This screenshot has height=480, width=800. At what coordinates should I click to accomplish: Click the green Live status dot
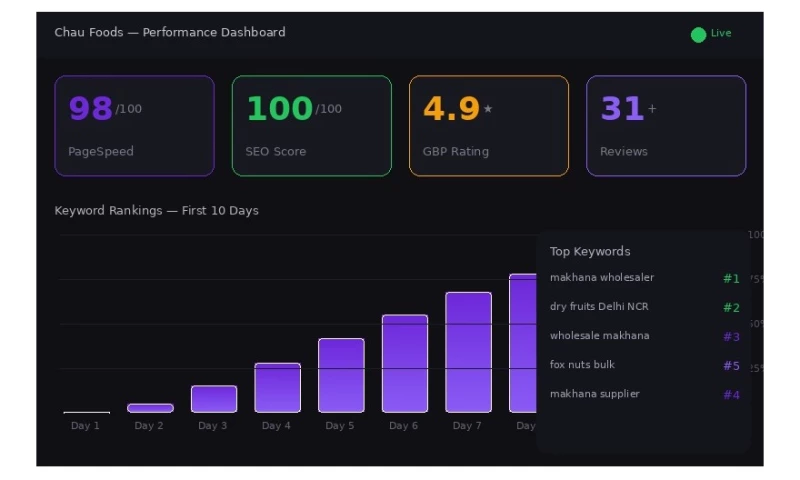pos(698,35)
